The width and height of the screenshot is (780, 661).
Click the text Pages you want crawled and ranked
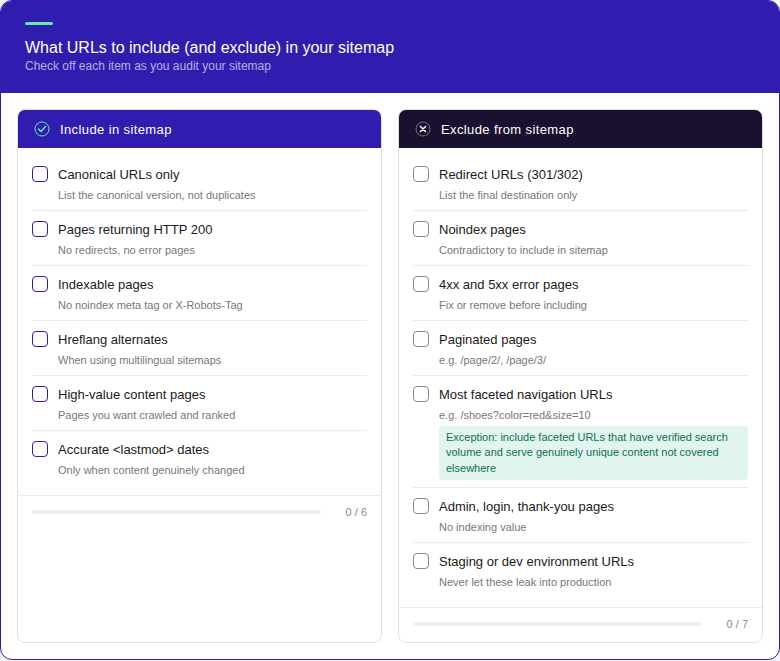click(146, 415)
